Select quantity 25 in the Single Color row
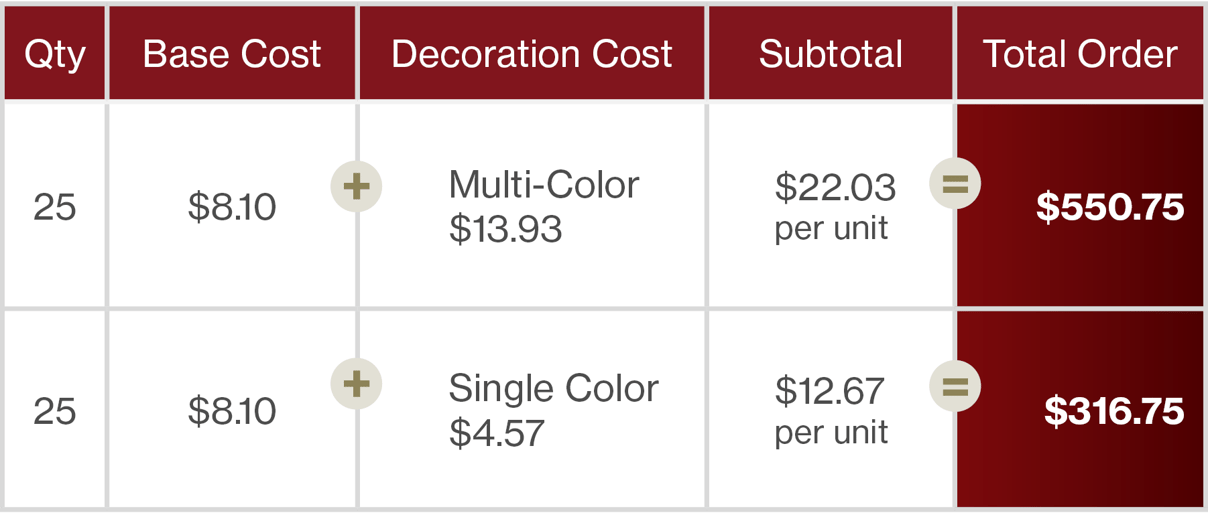Viewport: 1208px width, 523px height. point(55,411)
